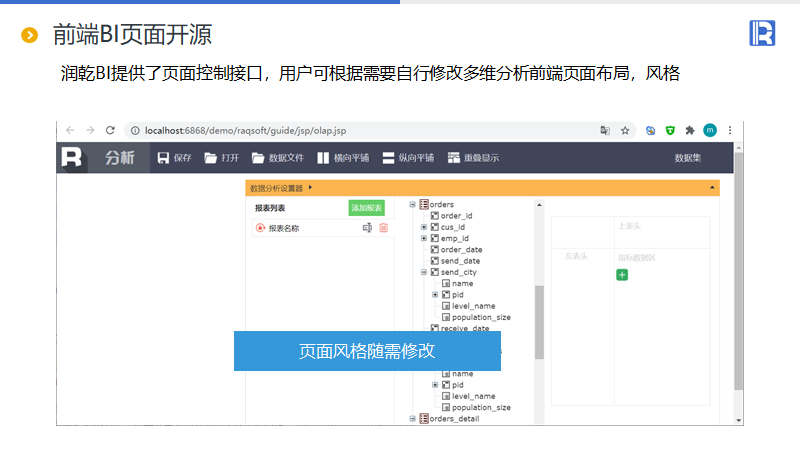Click the green shield extension icon
This screenshot has height=450, width=800.
click(670, 131)
